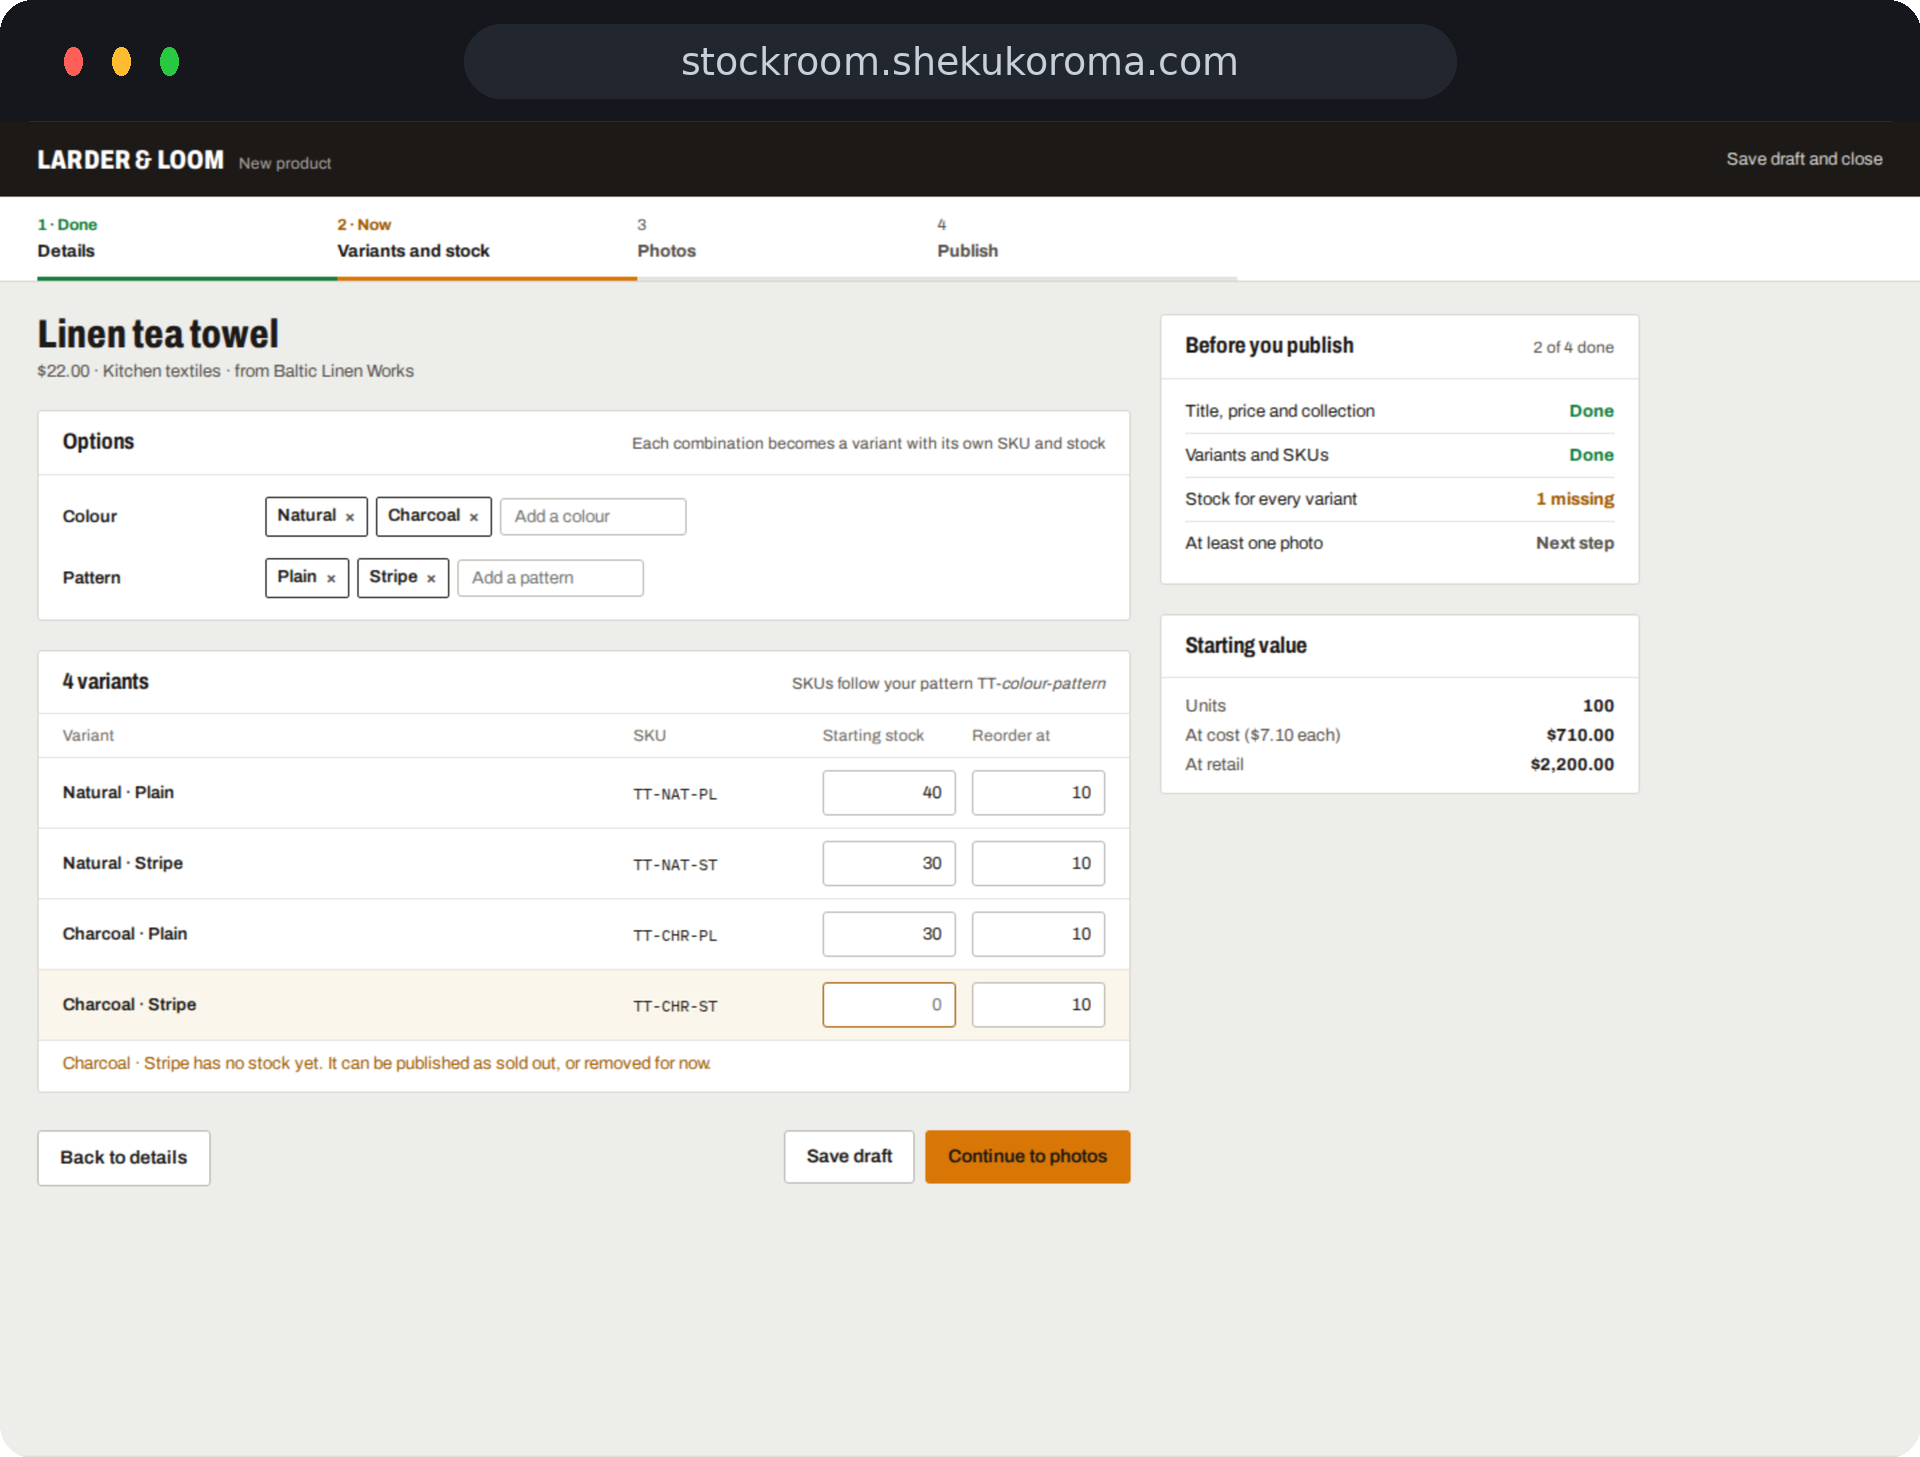
Task: Click the '2 of 4 done' counter
Action: click(x=1573, y=347)
